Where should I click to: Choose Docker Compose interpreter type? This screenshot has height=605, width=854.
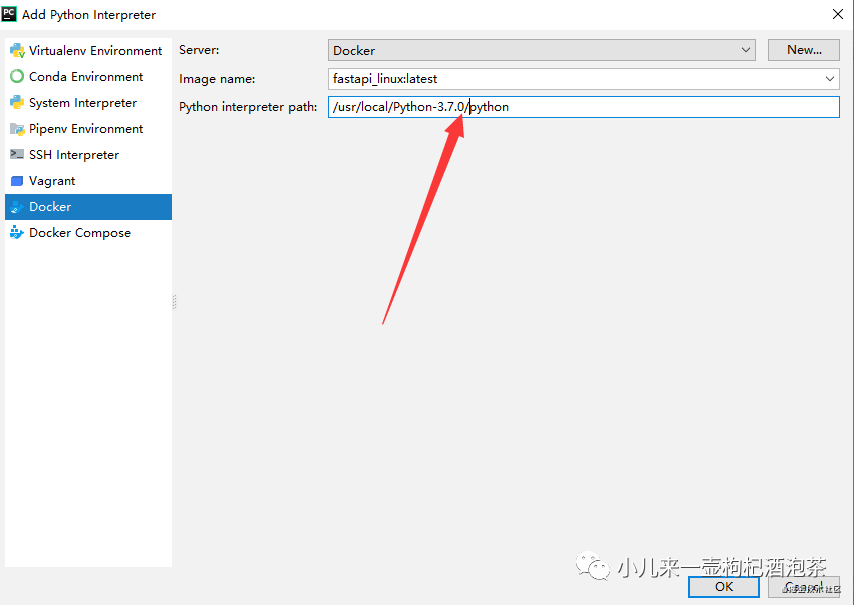pos(88,233)
